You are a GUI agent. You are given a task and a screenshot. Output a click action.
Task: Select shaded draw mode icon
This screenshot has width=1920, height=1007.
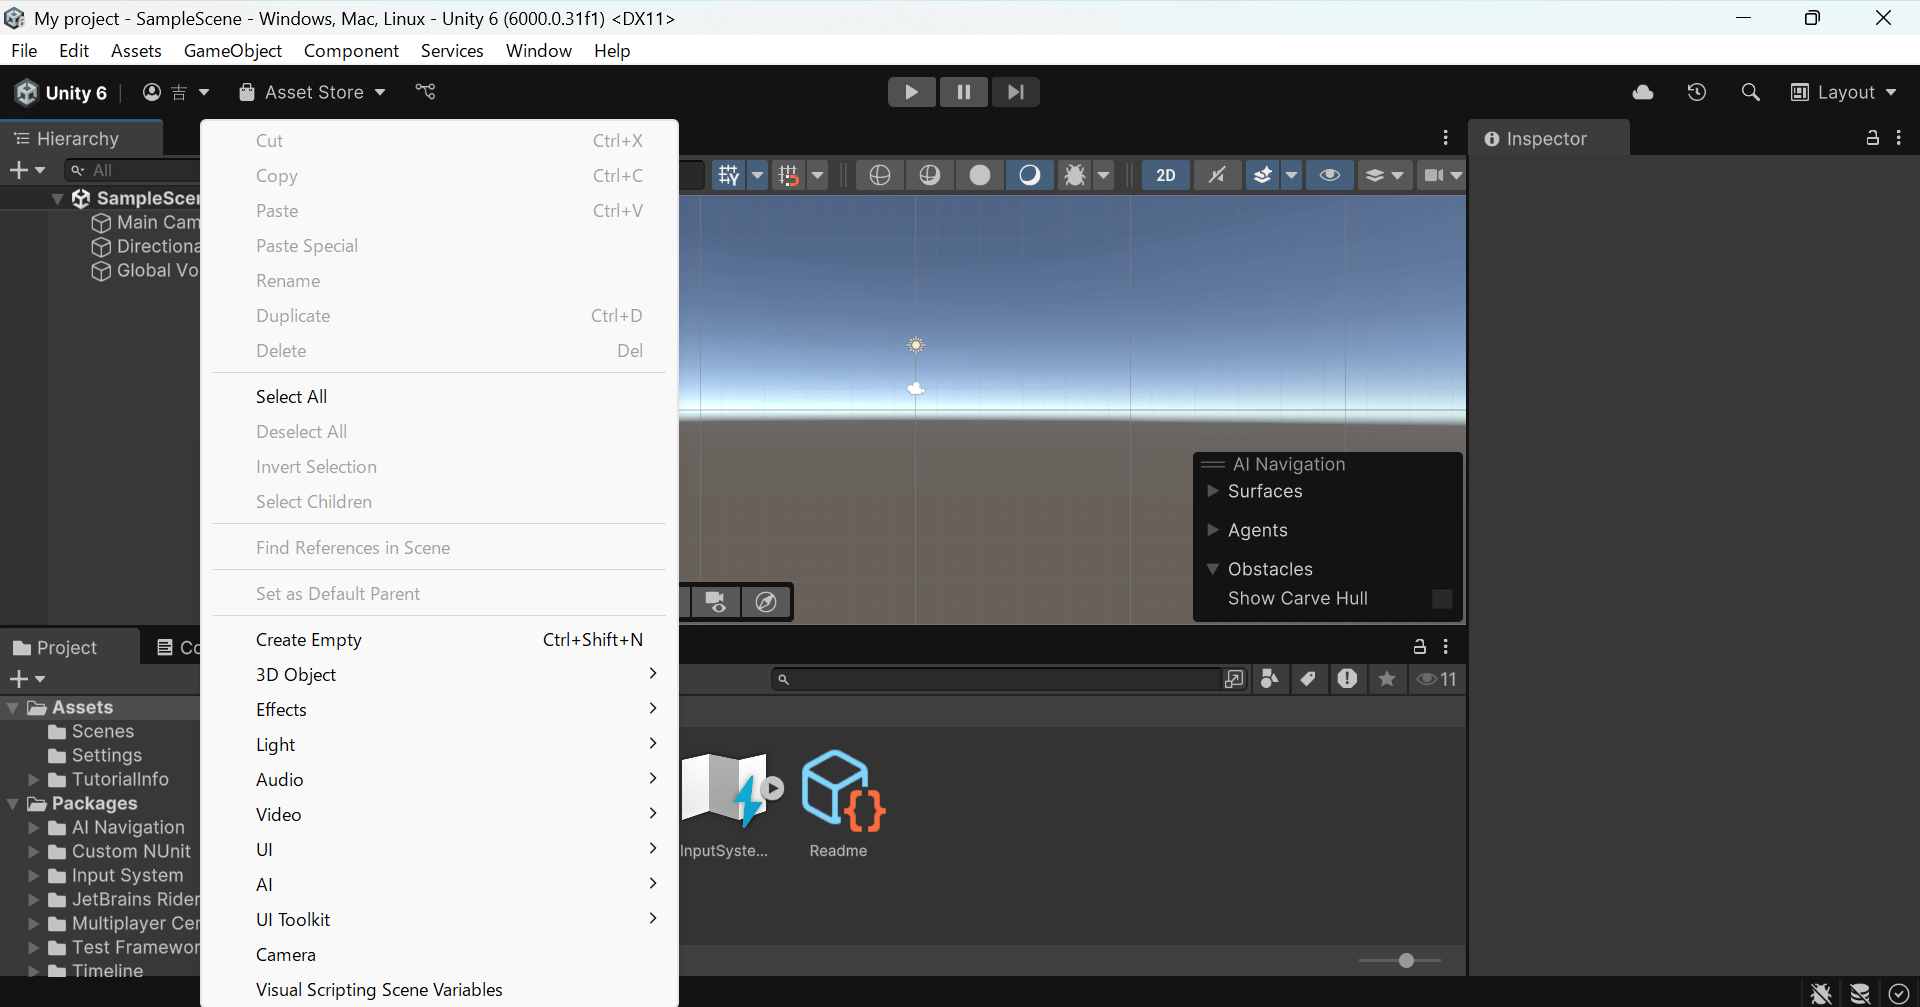tap(1030, 175)
